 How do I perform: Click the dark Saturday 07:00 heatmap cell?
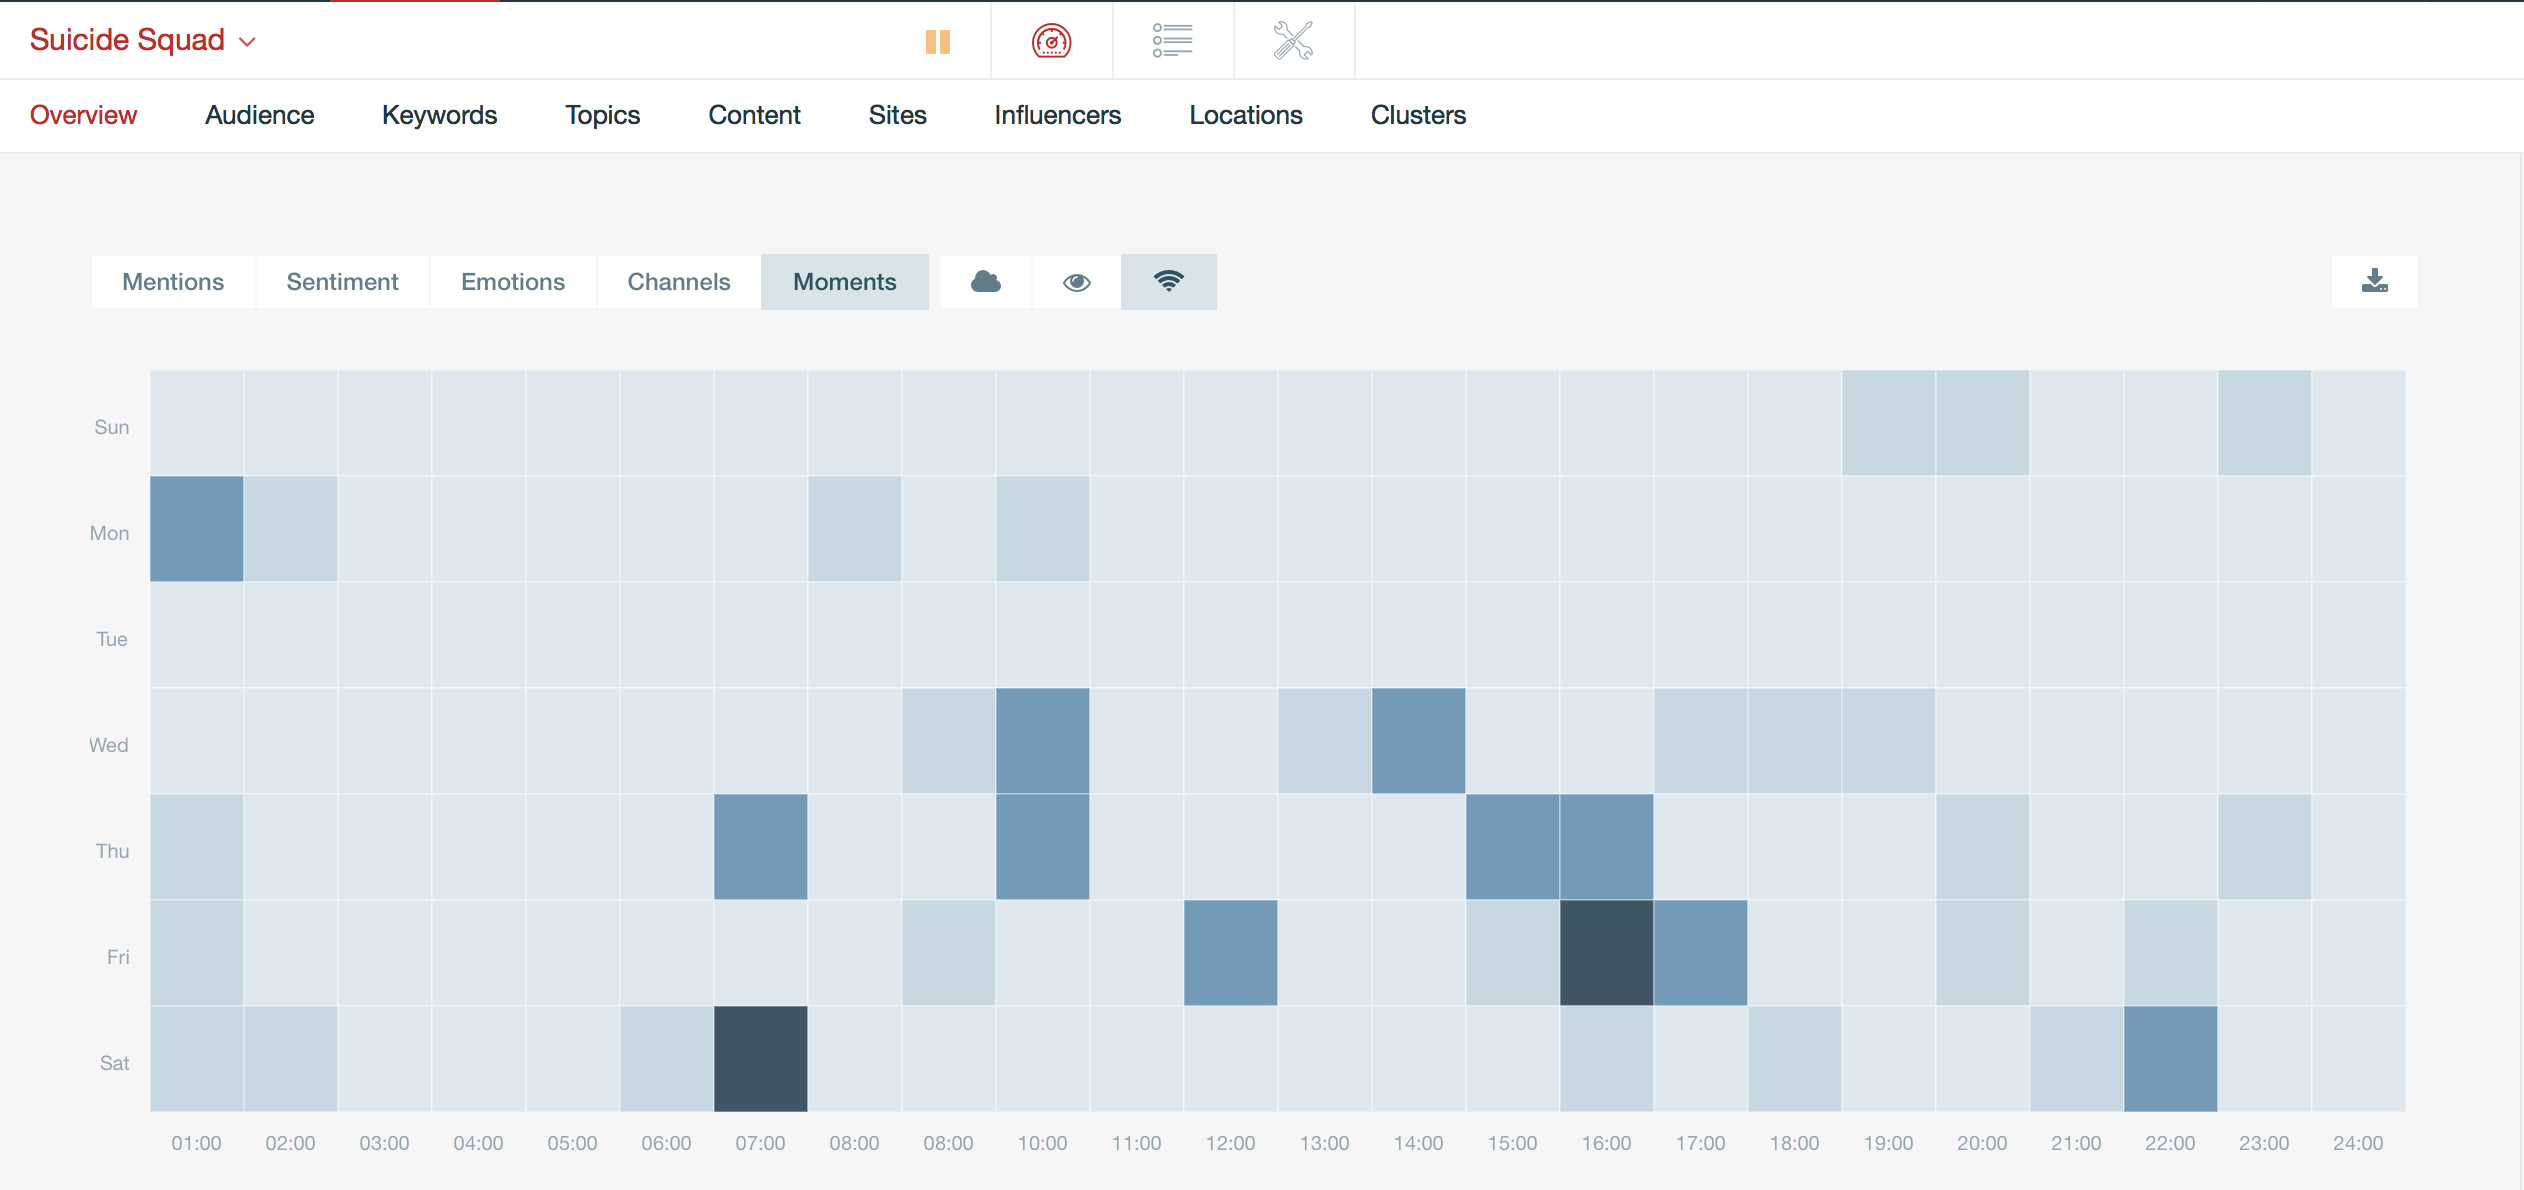(760, 1058)
